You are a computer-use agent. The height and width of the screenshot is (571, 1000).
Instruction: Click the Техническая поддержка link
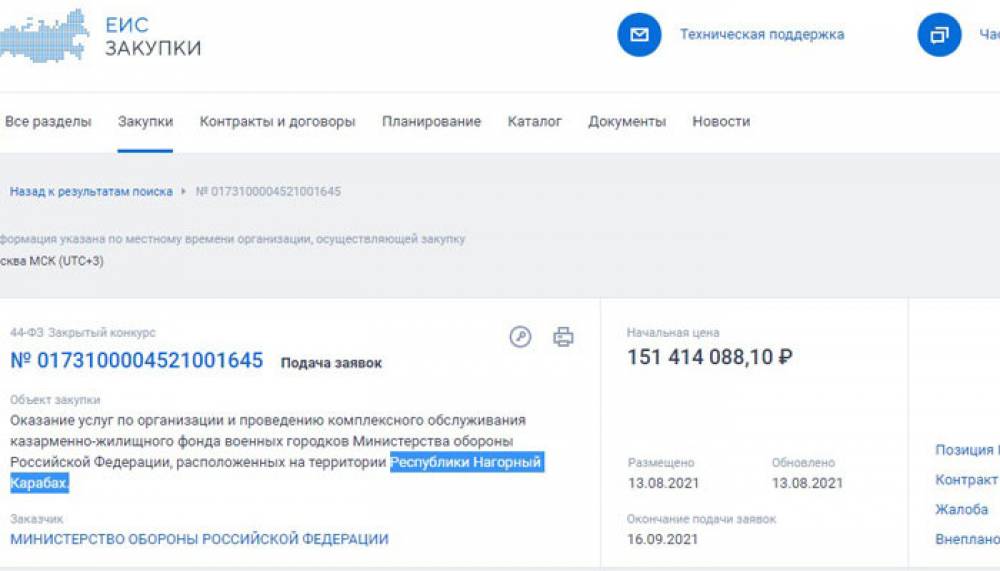pyautogui.click(x=762, y=35)
